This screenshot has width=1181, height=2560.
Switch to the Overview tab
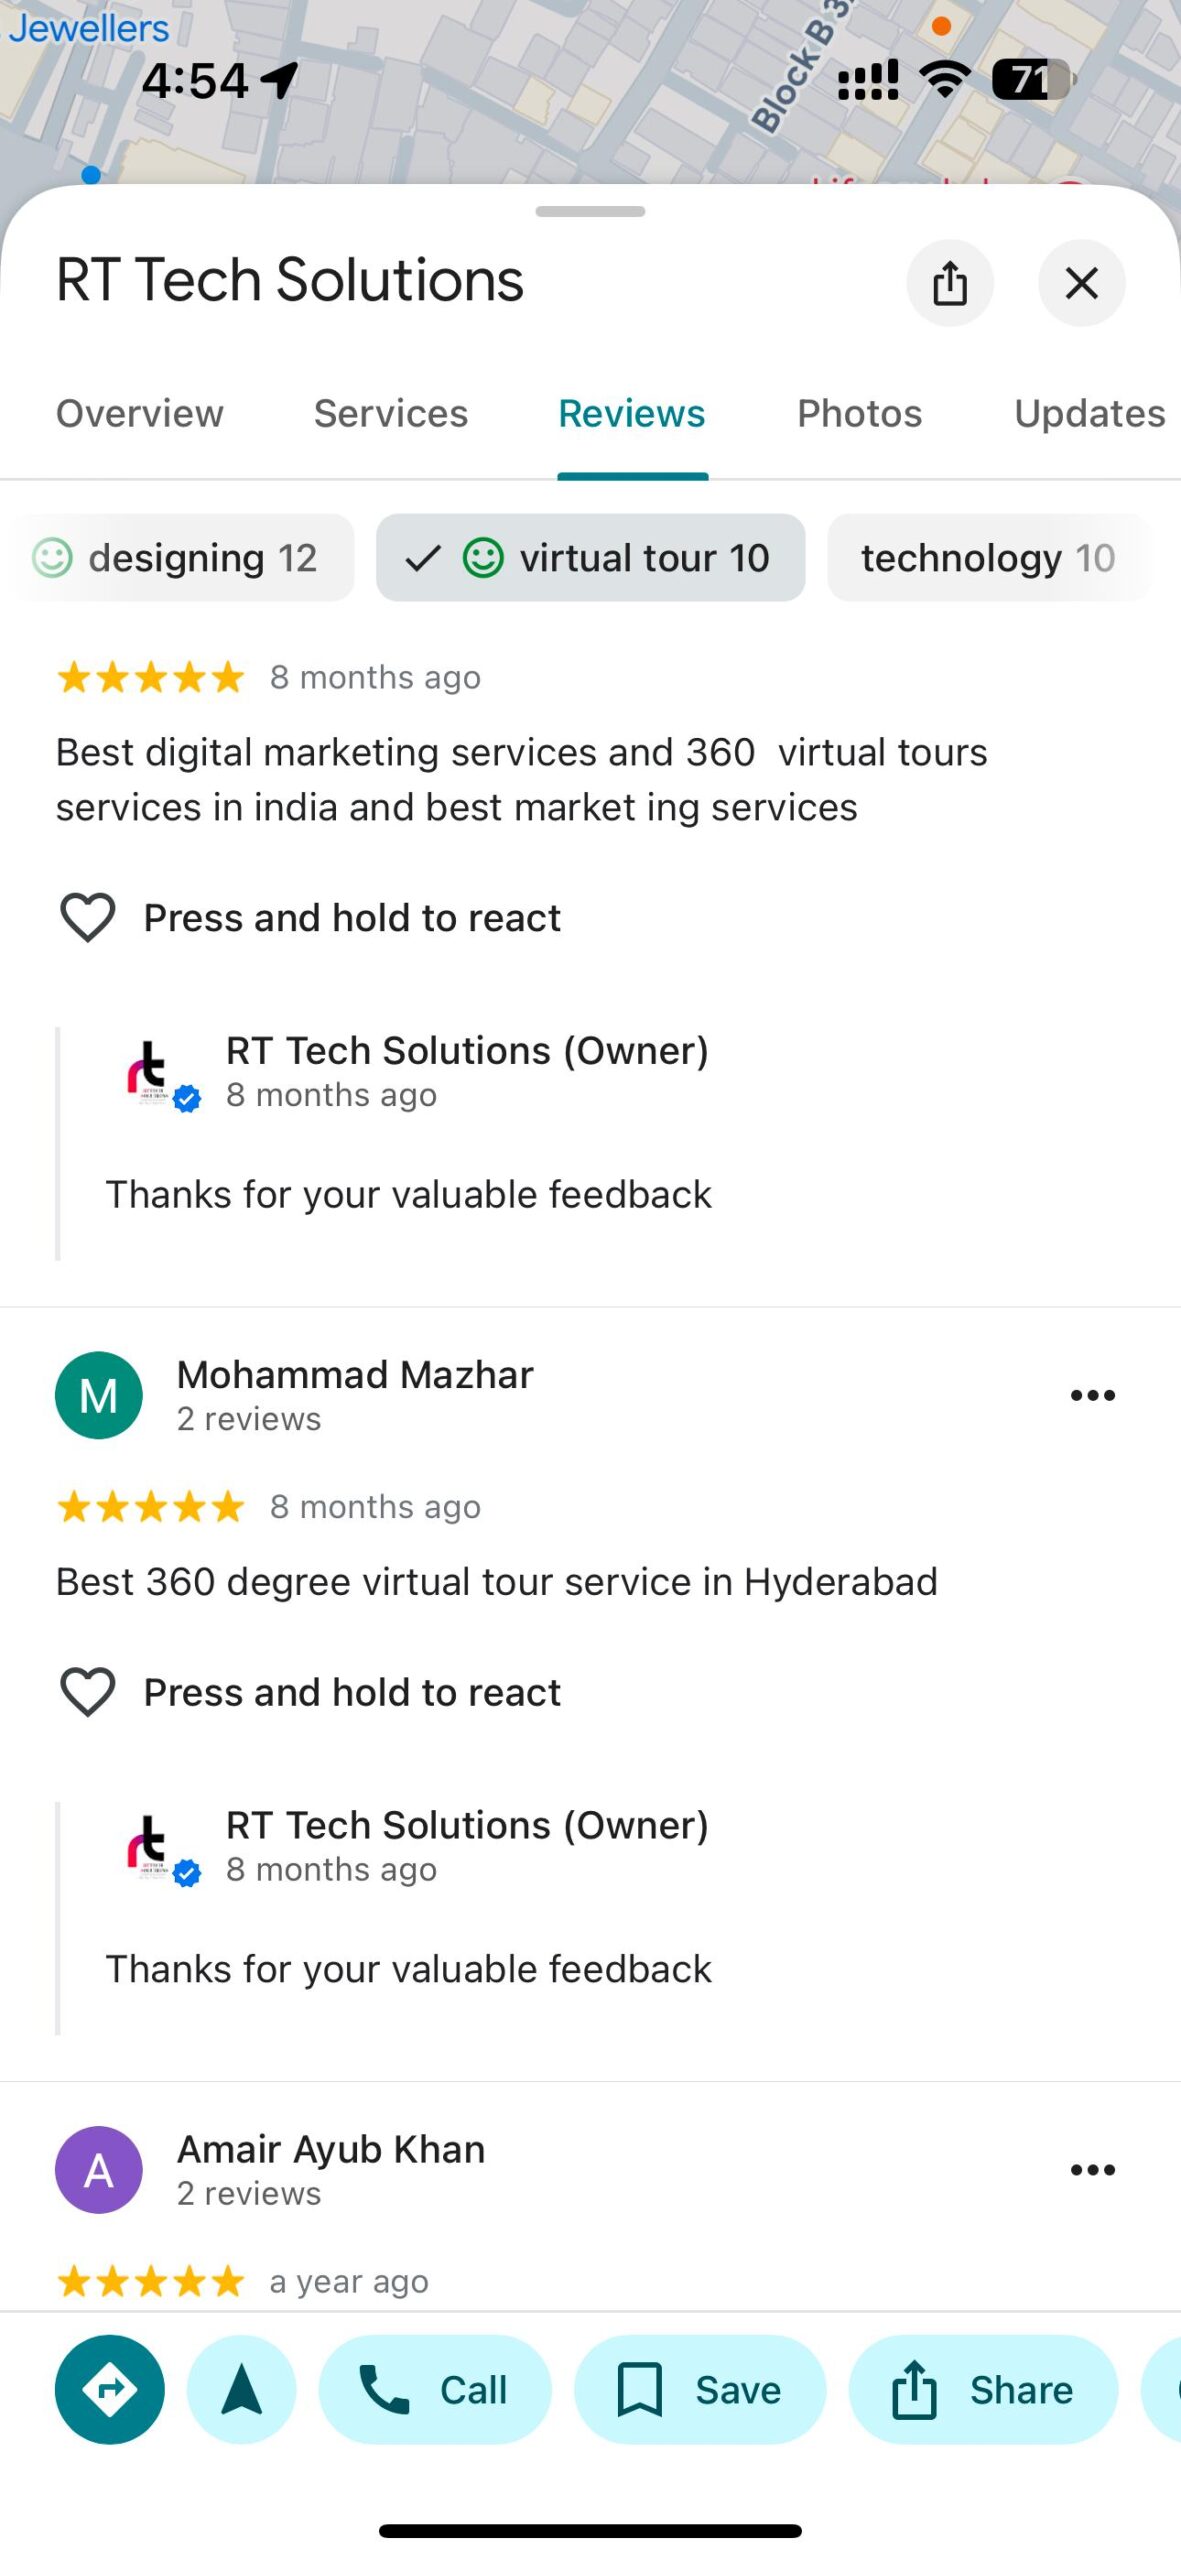[140, 414]
